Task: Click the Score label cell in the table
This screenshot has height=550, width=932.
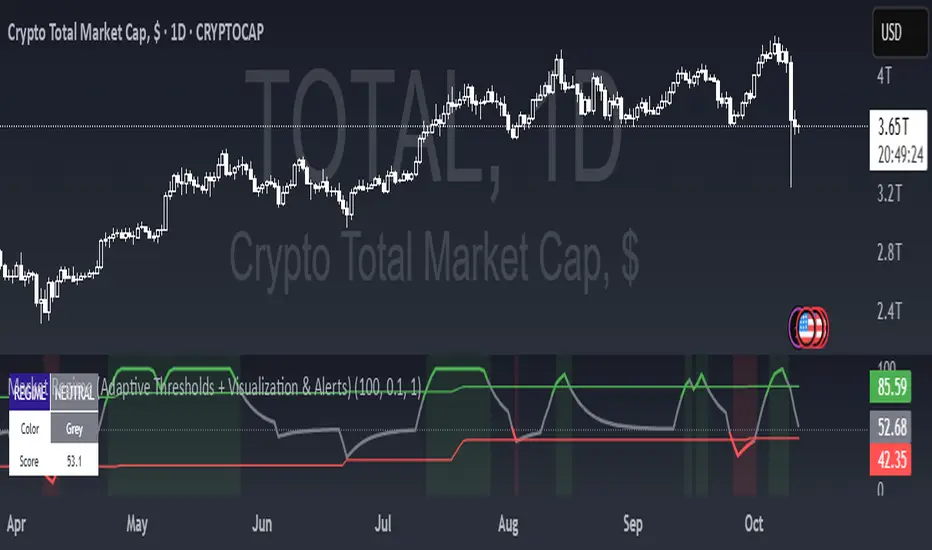Action: click(30, 461)
